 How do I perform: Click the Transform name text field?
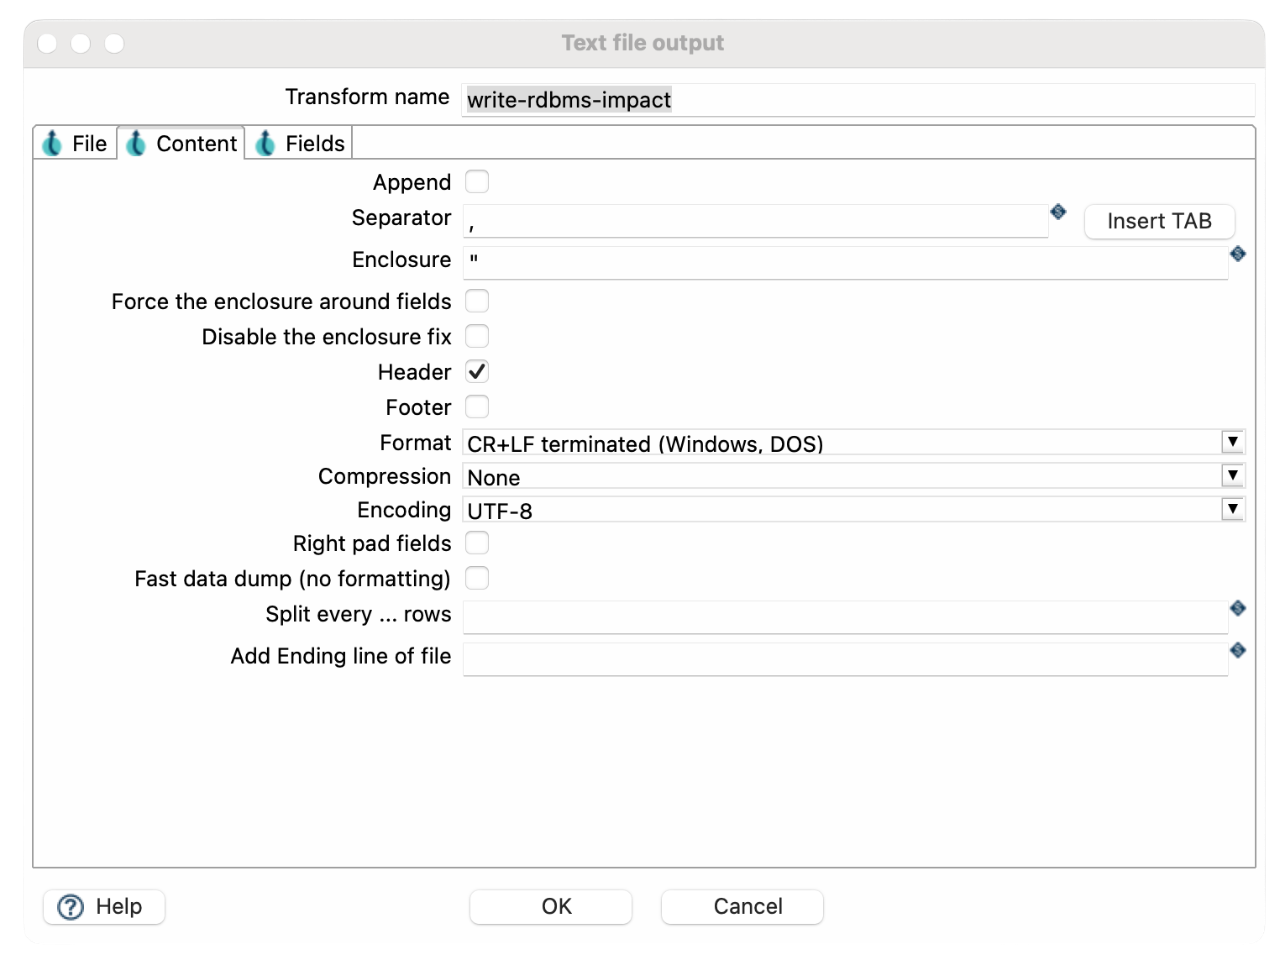click(857, 100)
